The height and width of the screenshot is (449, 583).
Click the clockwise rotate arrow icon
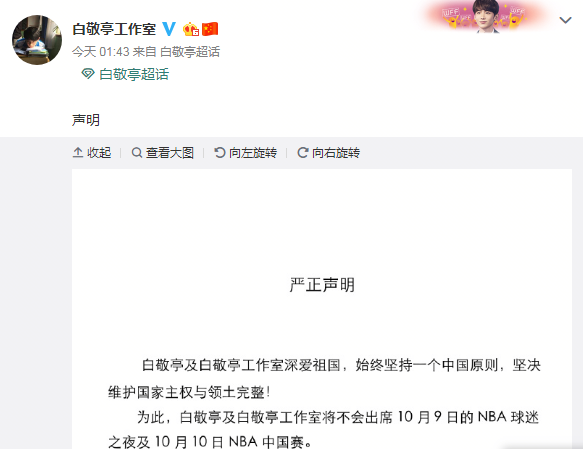coord(303,152)
